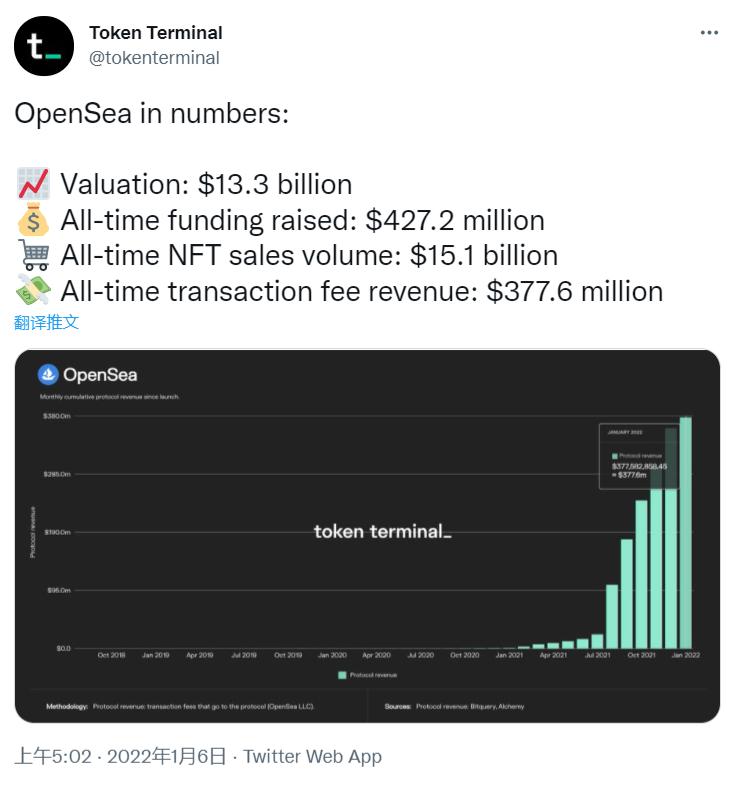The width and height of the screenshot is (740, 787).
Task: Click the money bag emoji
Action: (x=33, y=220)
